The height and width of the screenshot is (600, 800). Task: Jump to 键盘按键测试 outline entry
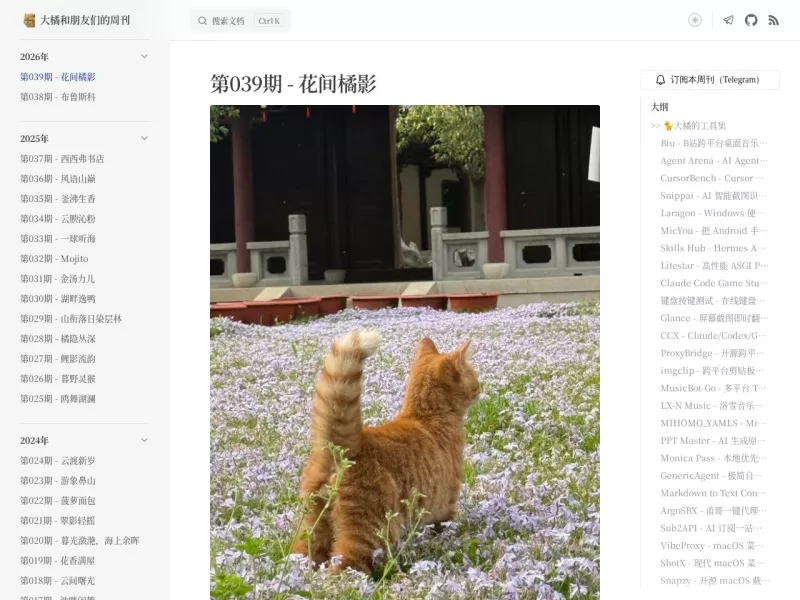point(713,301)
